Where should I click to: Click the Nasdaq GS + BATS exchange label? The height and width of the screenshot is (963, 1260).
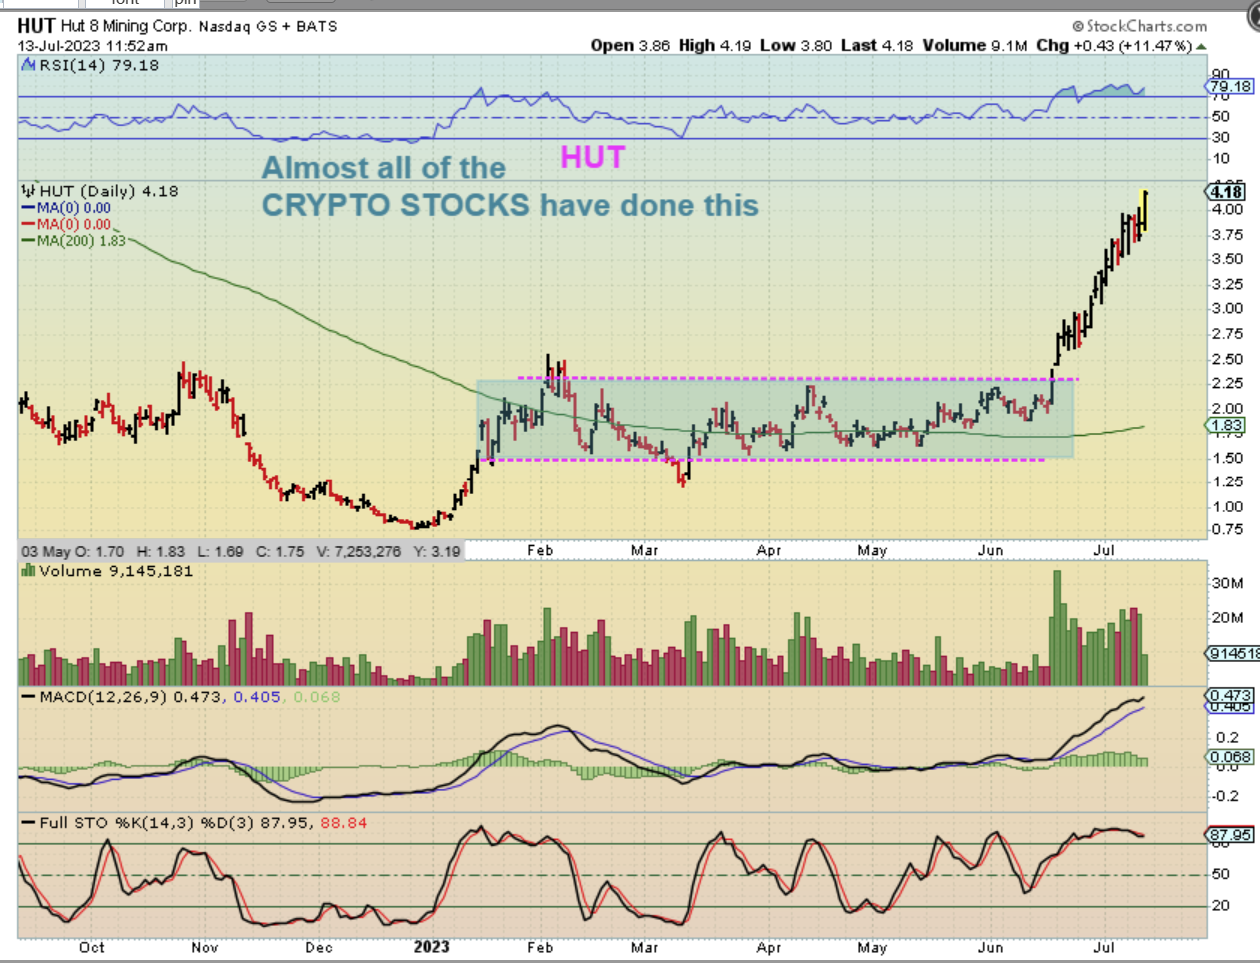coord(268,26)
